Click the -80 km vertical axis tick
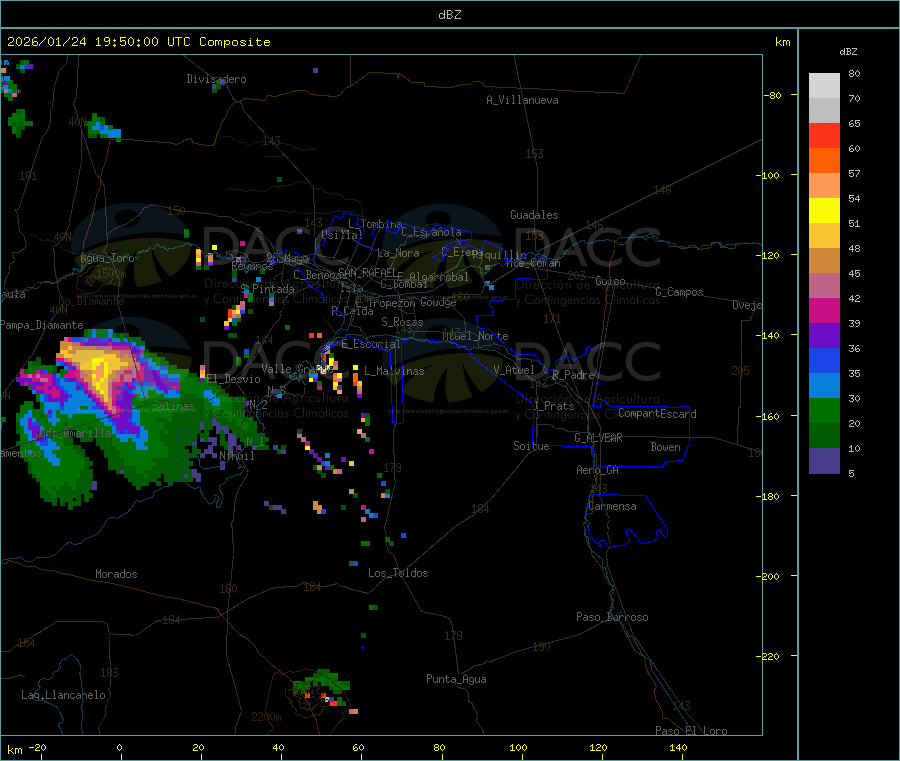 pyautogui.click(x=773, y=95)
